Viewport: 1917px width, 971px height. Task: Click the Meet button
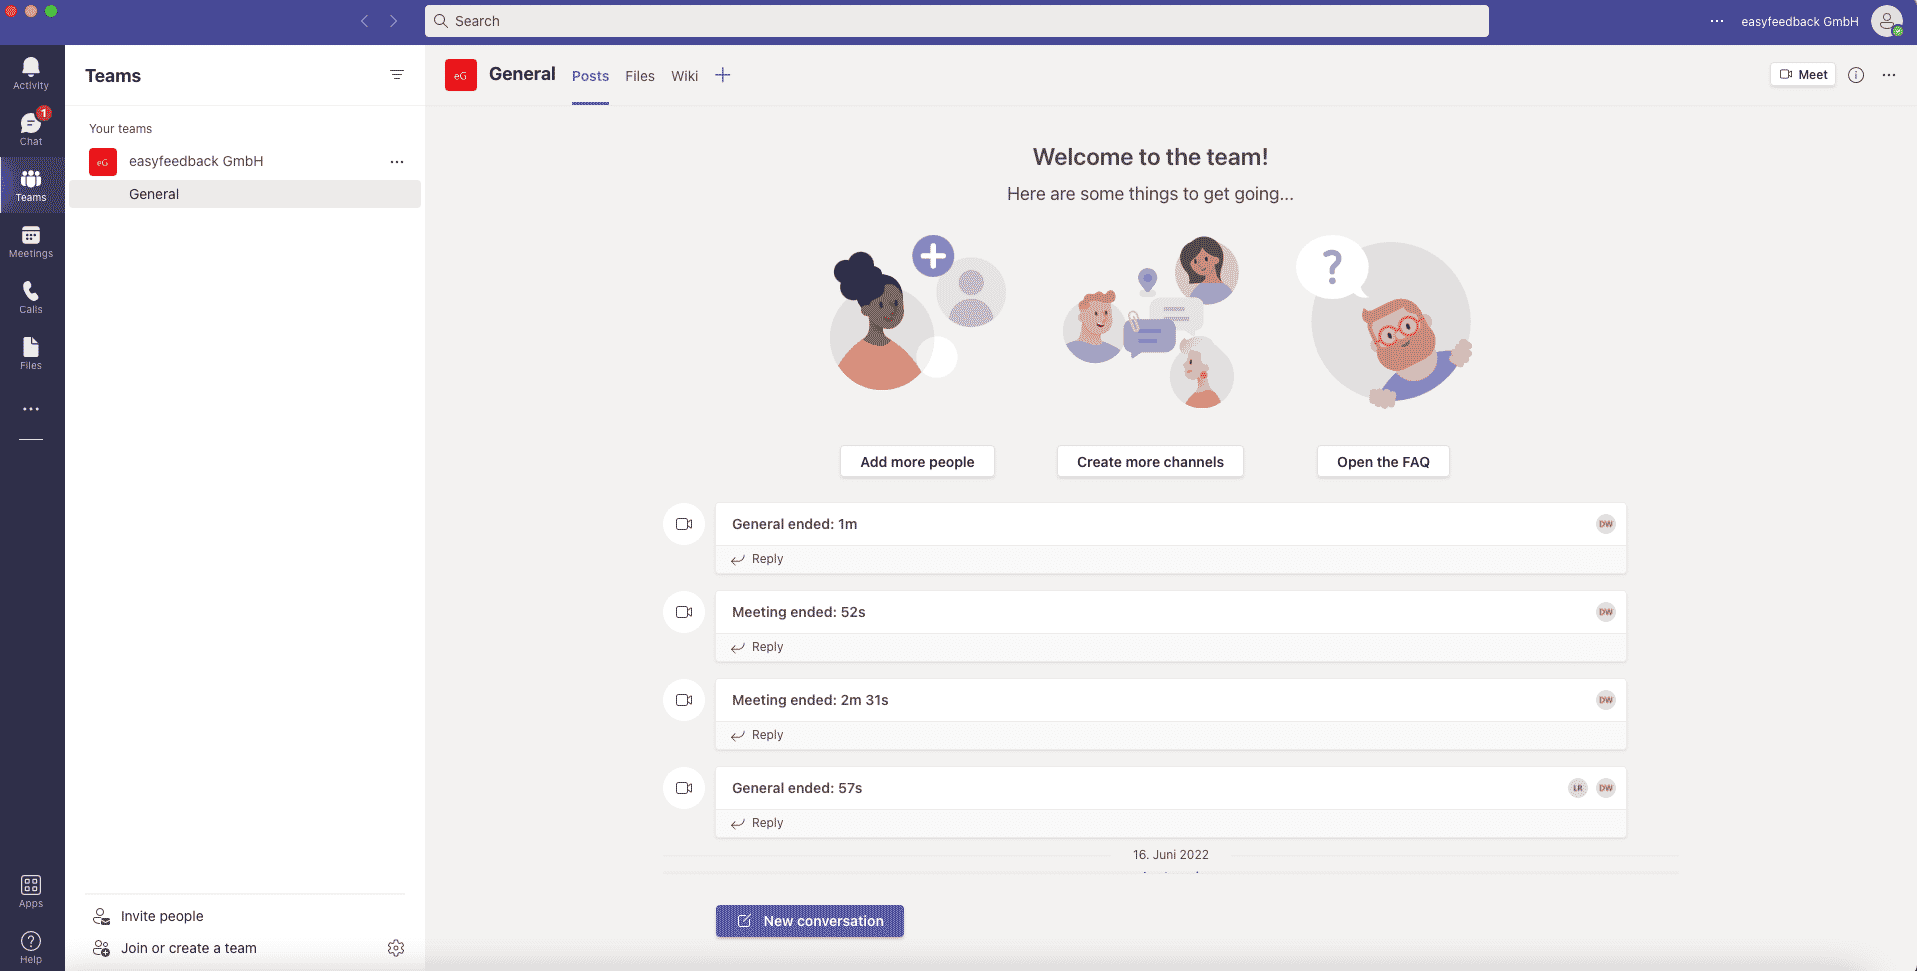click(x=1802, y=74)
